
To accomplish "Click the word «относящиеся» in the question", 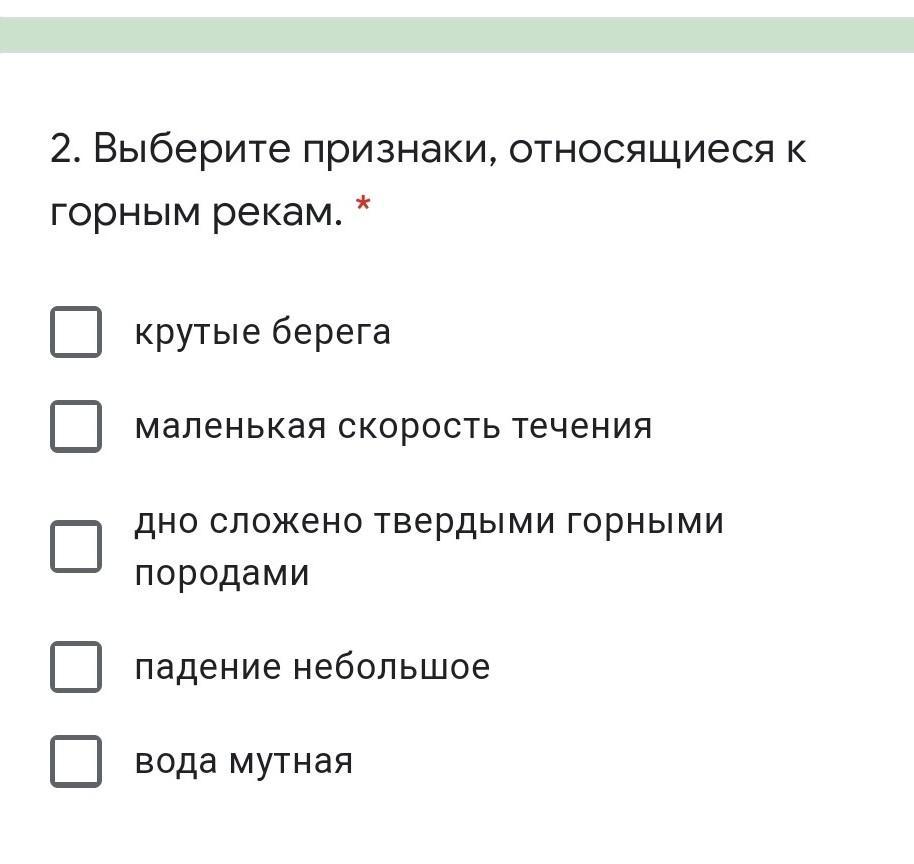I will 642,151.
